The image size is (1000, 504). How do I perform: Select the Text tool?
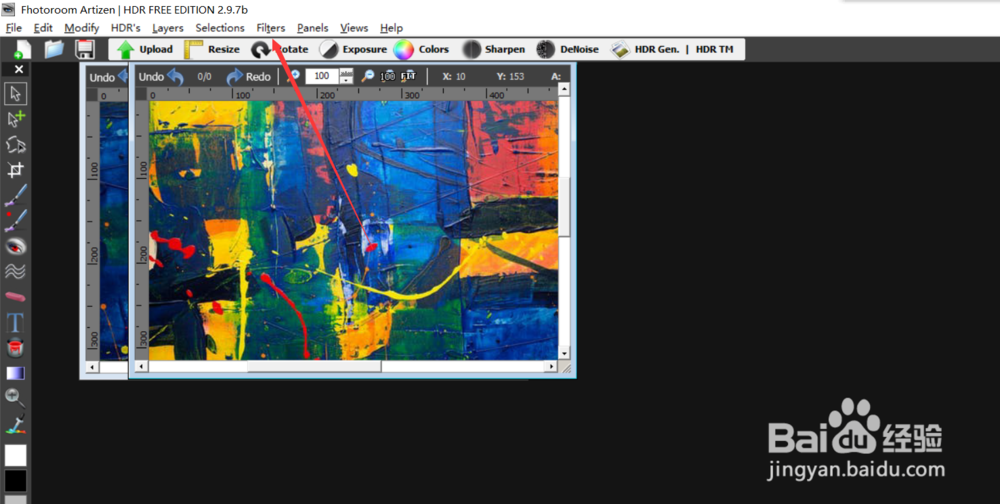15,322
